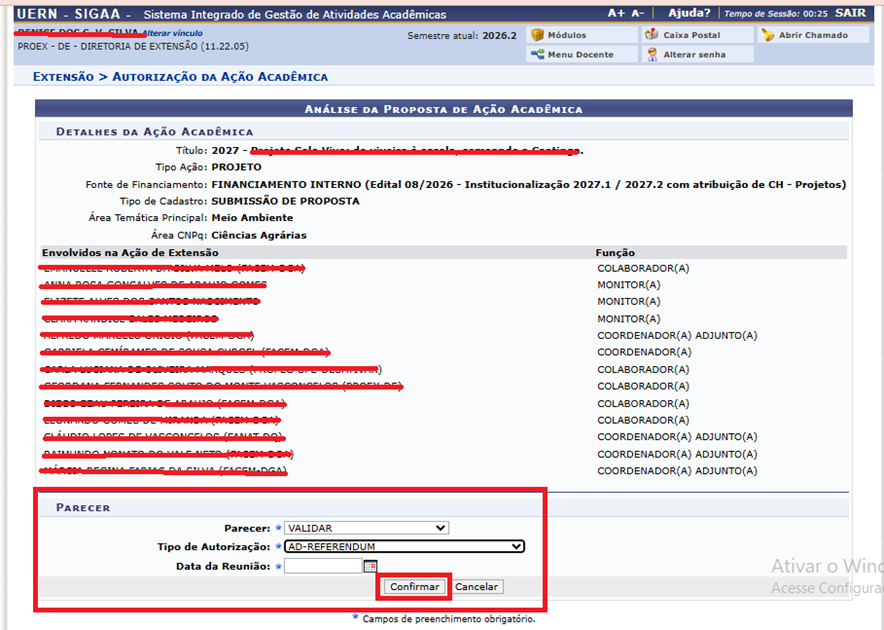884x630 pixels.
Task: Select the Extensão breadcrumb text
Action: click(x=63, y=77)
